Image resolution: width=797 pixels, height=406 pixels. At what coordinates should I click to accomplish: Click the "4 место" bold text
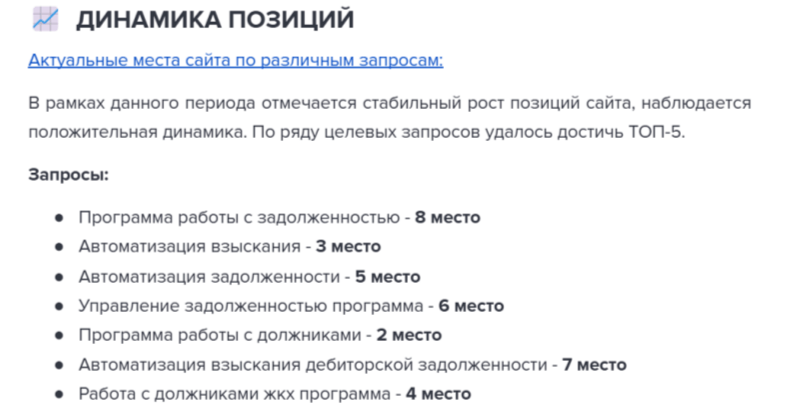(438, 394)
